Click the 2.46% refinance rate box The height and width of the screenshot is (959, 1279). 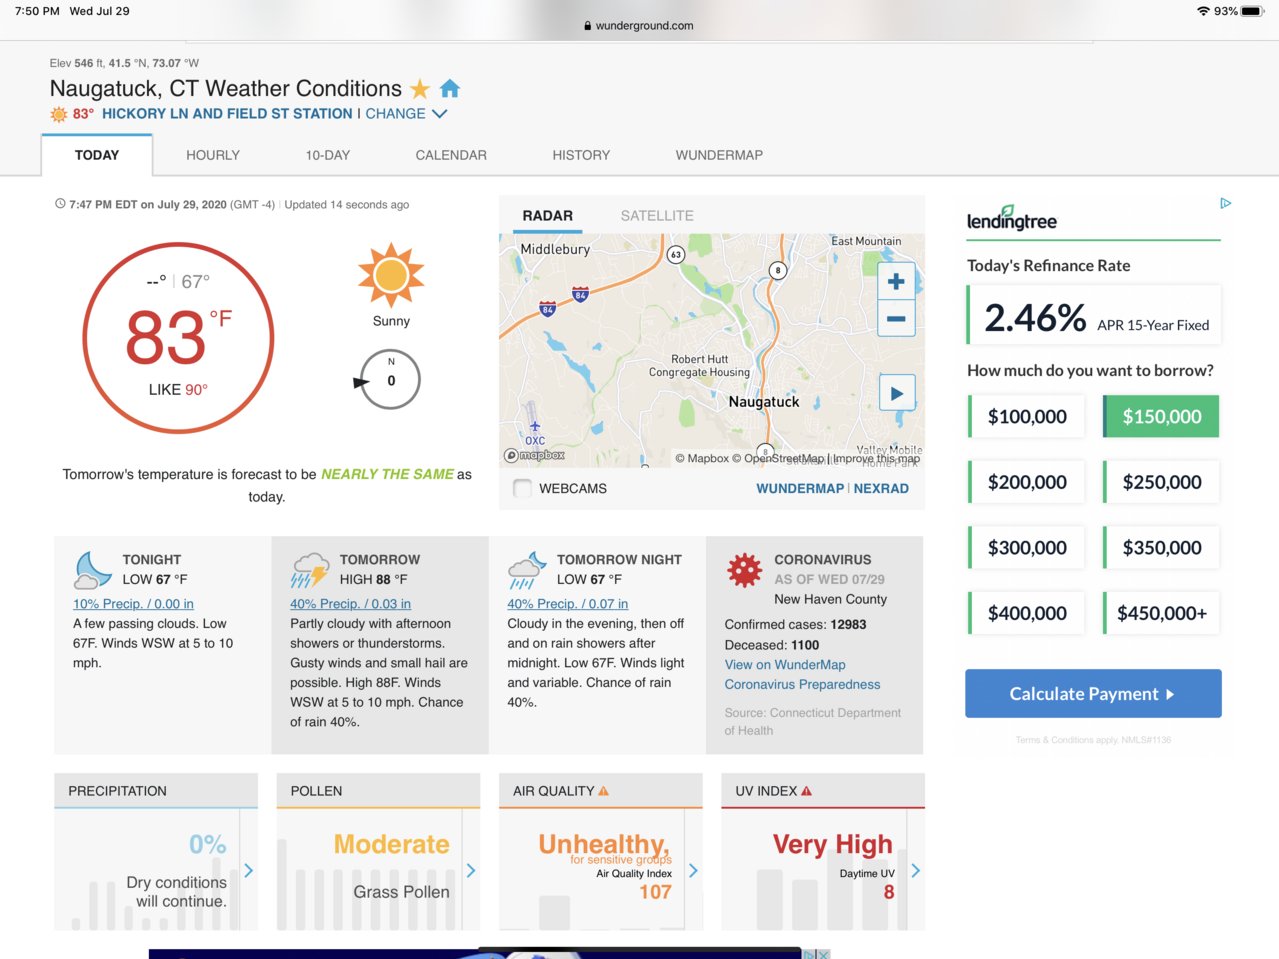[1094, 316]
